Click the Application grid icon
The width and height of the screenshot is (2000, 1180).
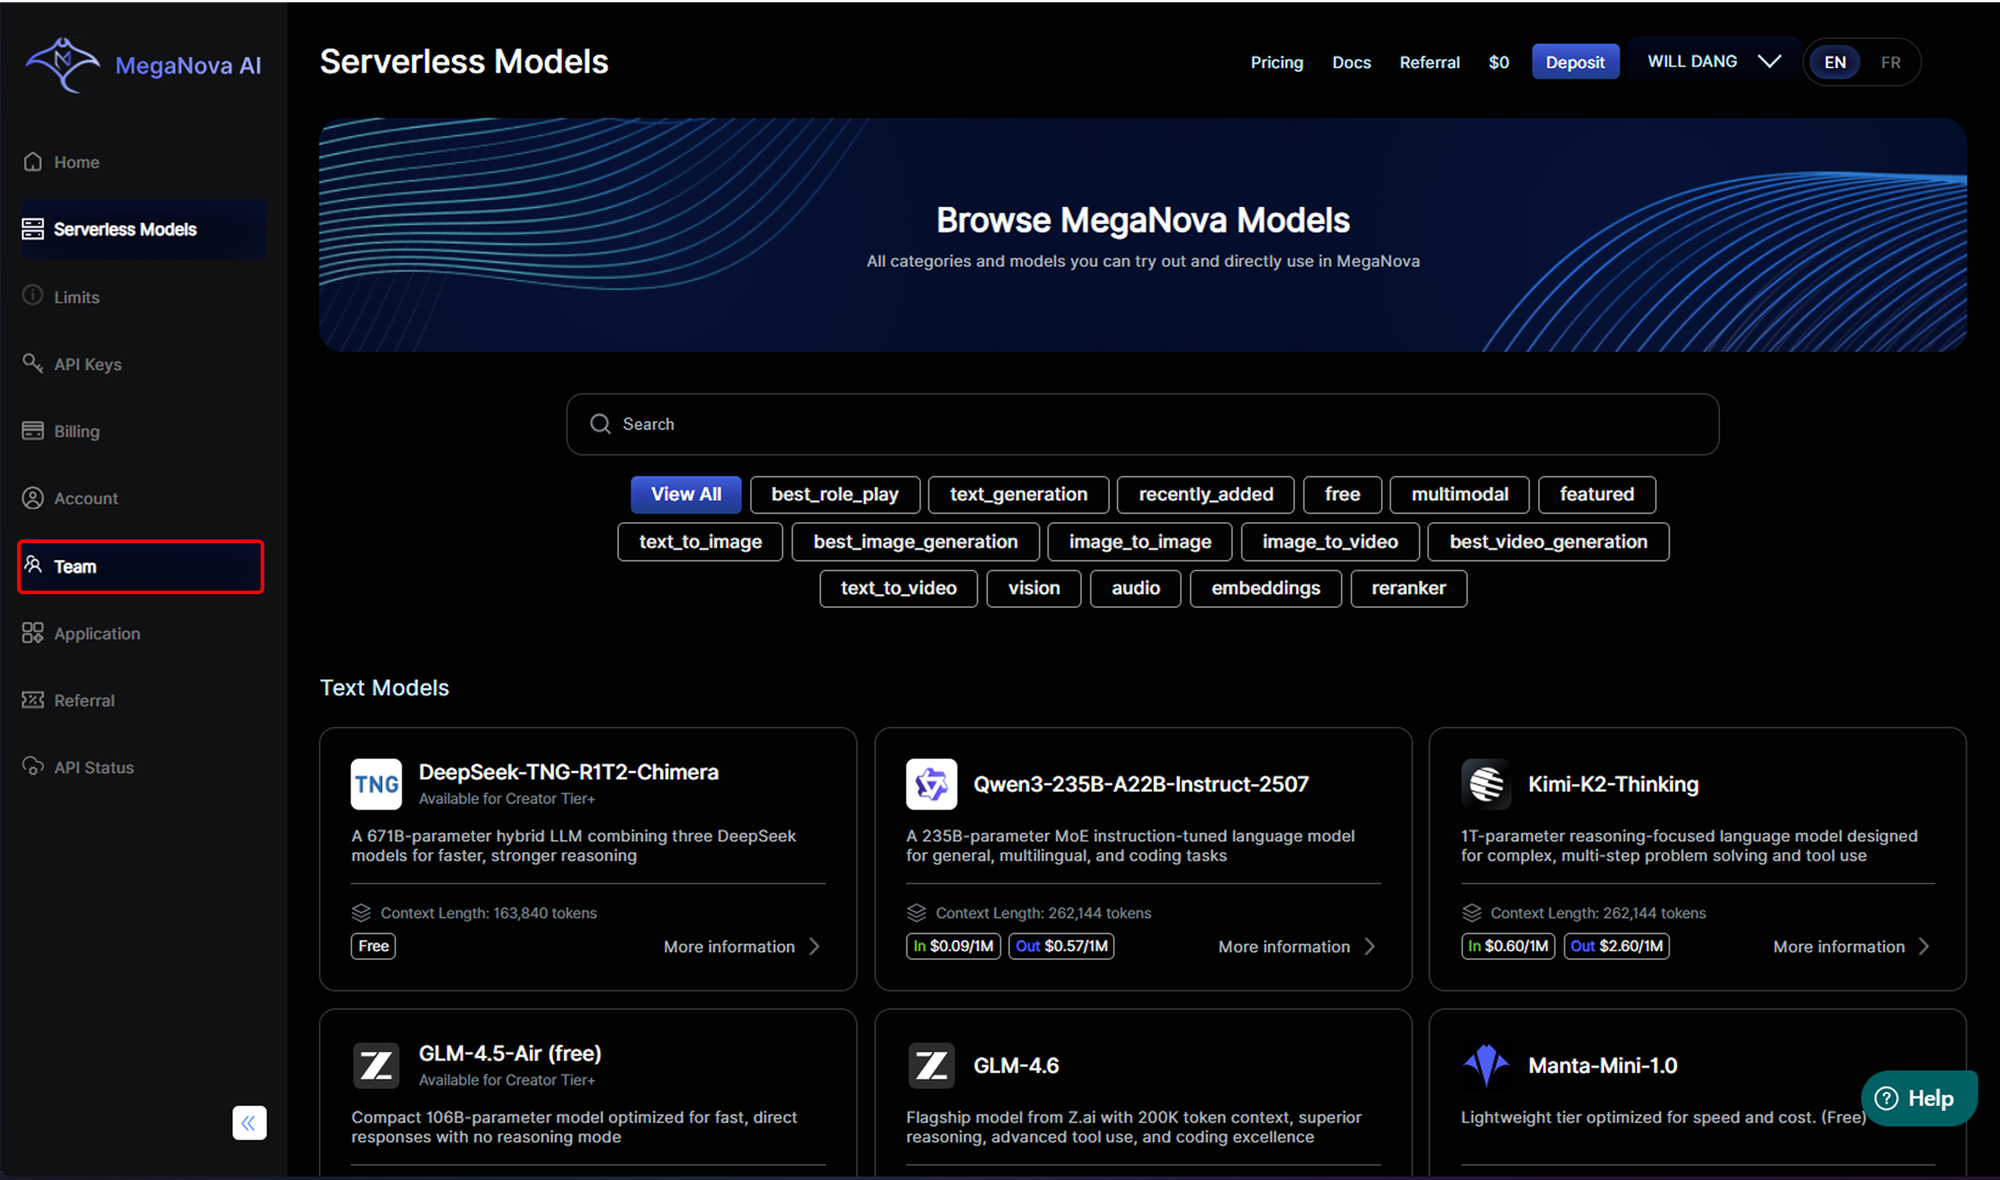[x=33, y=633]
